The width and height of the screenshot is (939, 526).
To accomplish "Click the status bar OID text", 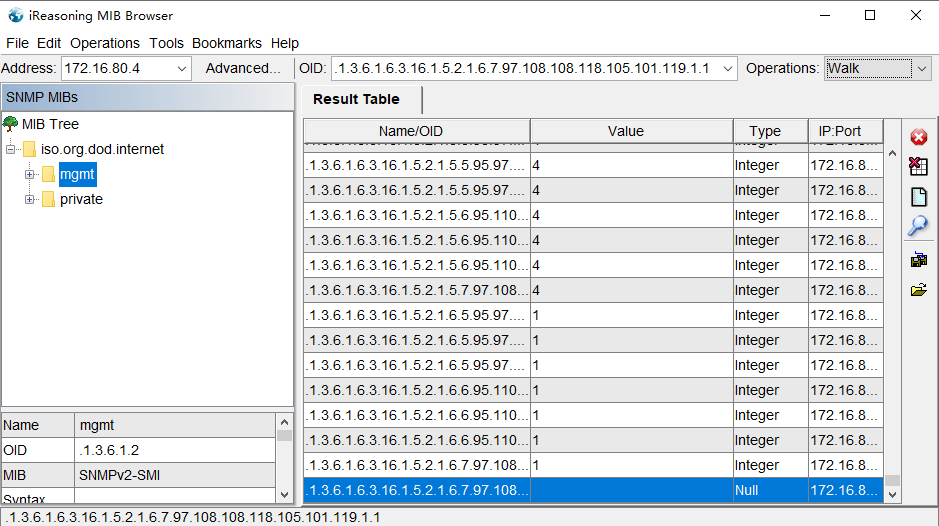I will tap(194, 517).
